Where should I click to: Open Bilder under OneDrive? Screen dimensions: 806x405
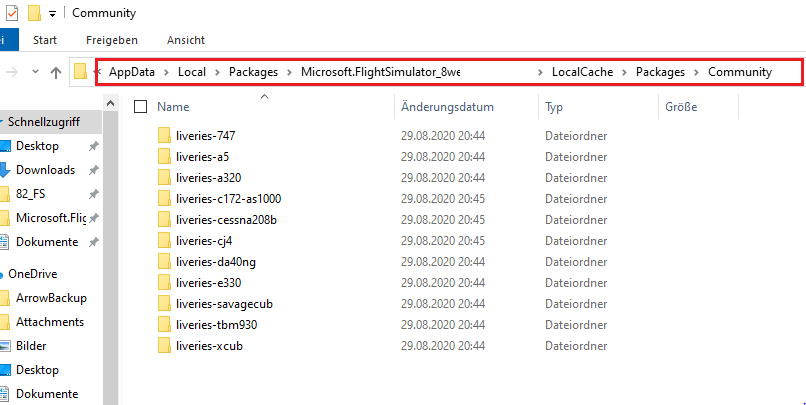(31, 346)
